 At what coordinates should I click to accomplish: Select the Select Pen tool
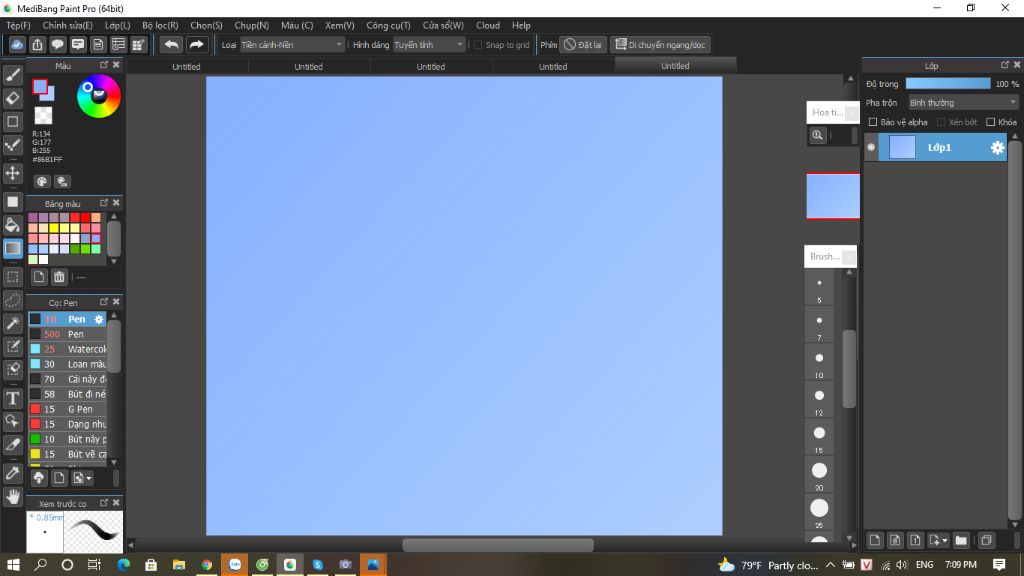pos(12,347)
